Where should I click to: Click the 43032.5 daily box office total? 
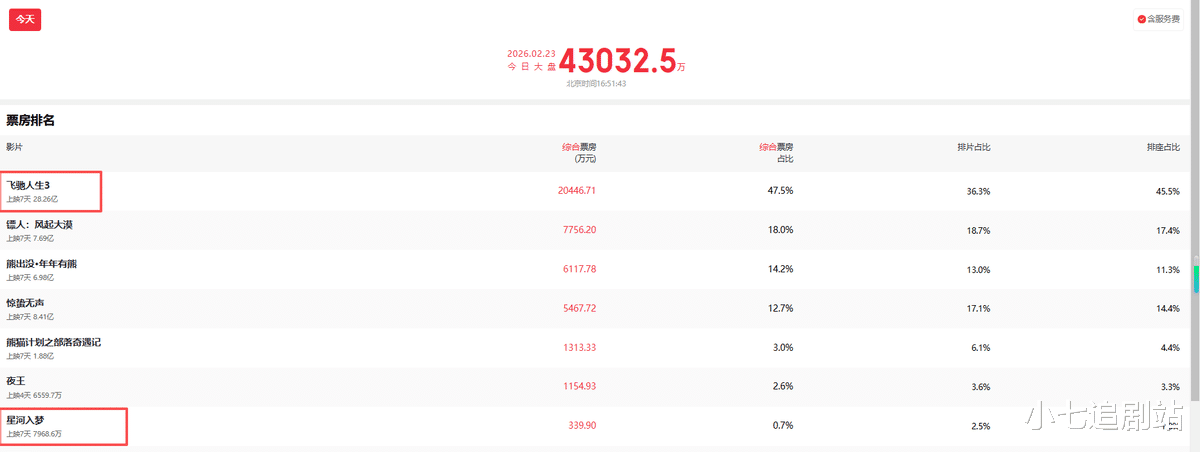tap(616, 61)
